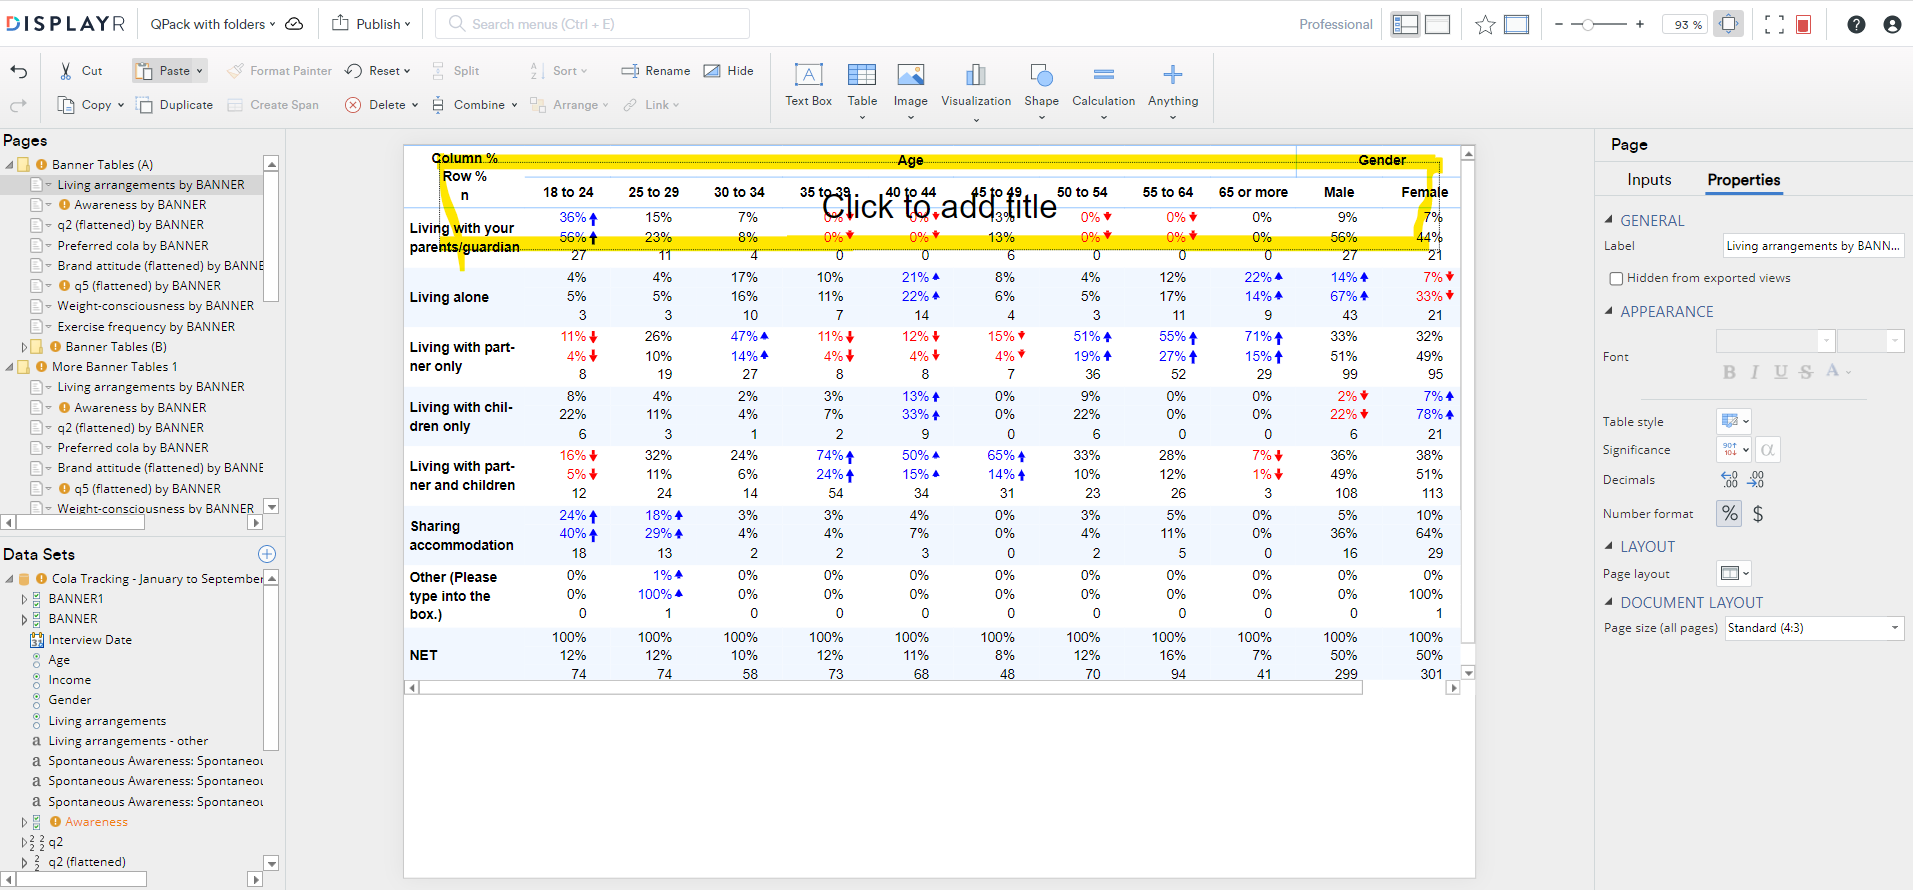Screen dimensions: 1913x890
Task: Click the Undo arrow icon
Action: point(19,71)
